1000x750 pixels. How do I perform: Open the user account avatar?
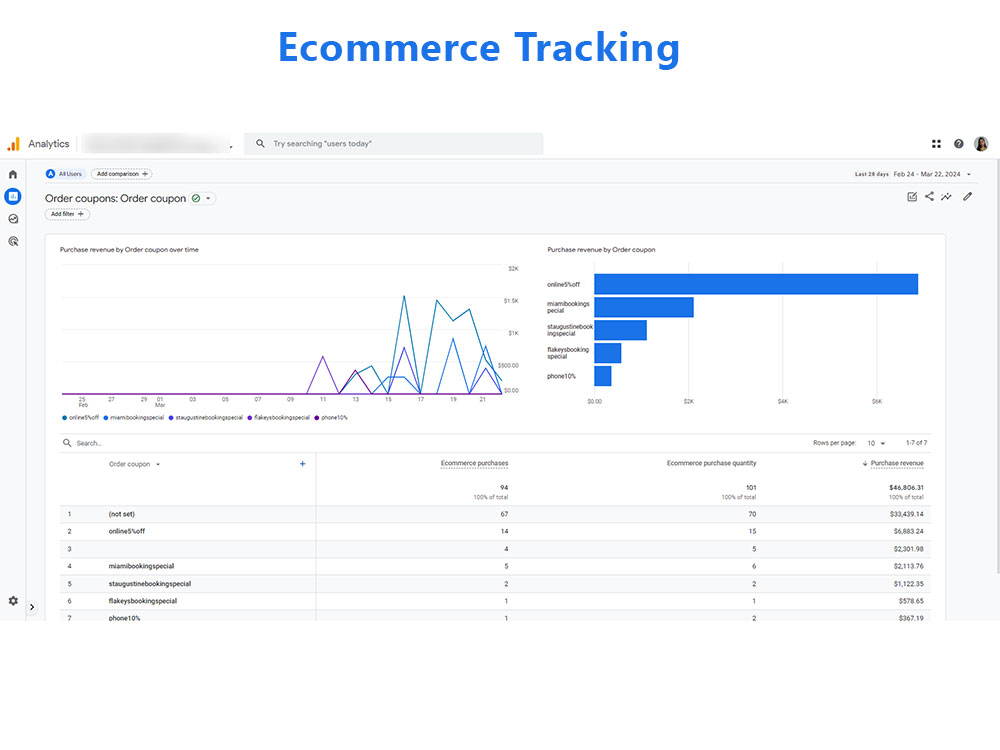(x=981, y=144)
